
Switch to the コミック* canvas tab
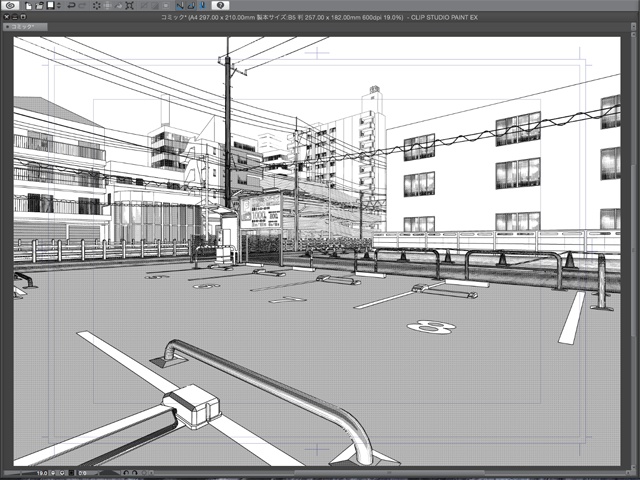pyautogui.click(x=25, y=27)
